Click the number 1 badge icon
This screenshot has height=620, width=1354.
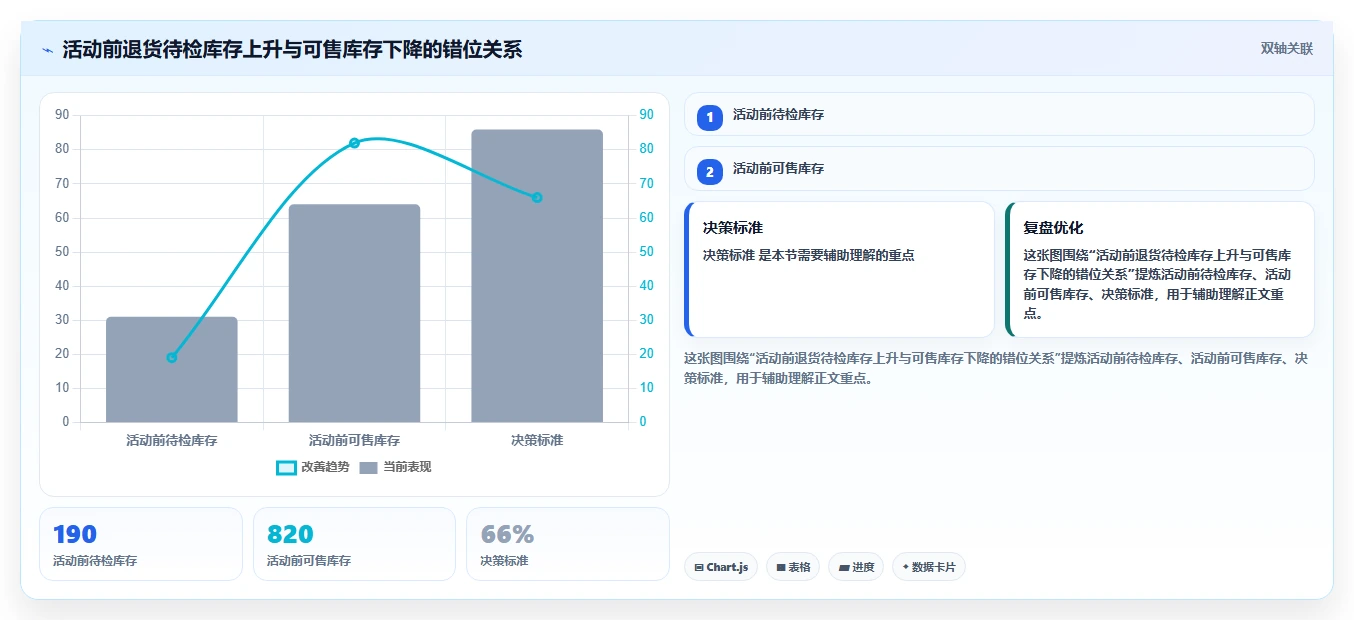pos(710,118)
